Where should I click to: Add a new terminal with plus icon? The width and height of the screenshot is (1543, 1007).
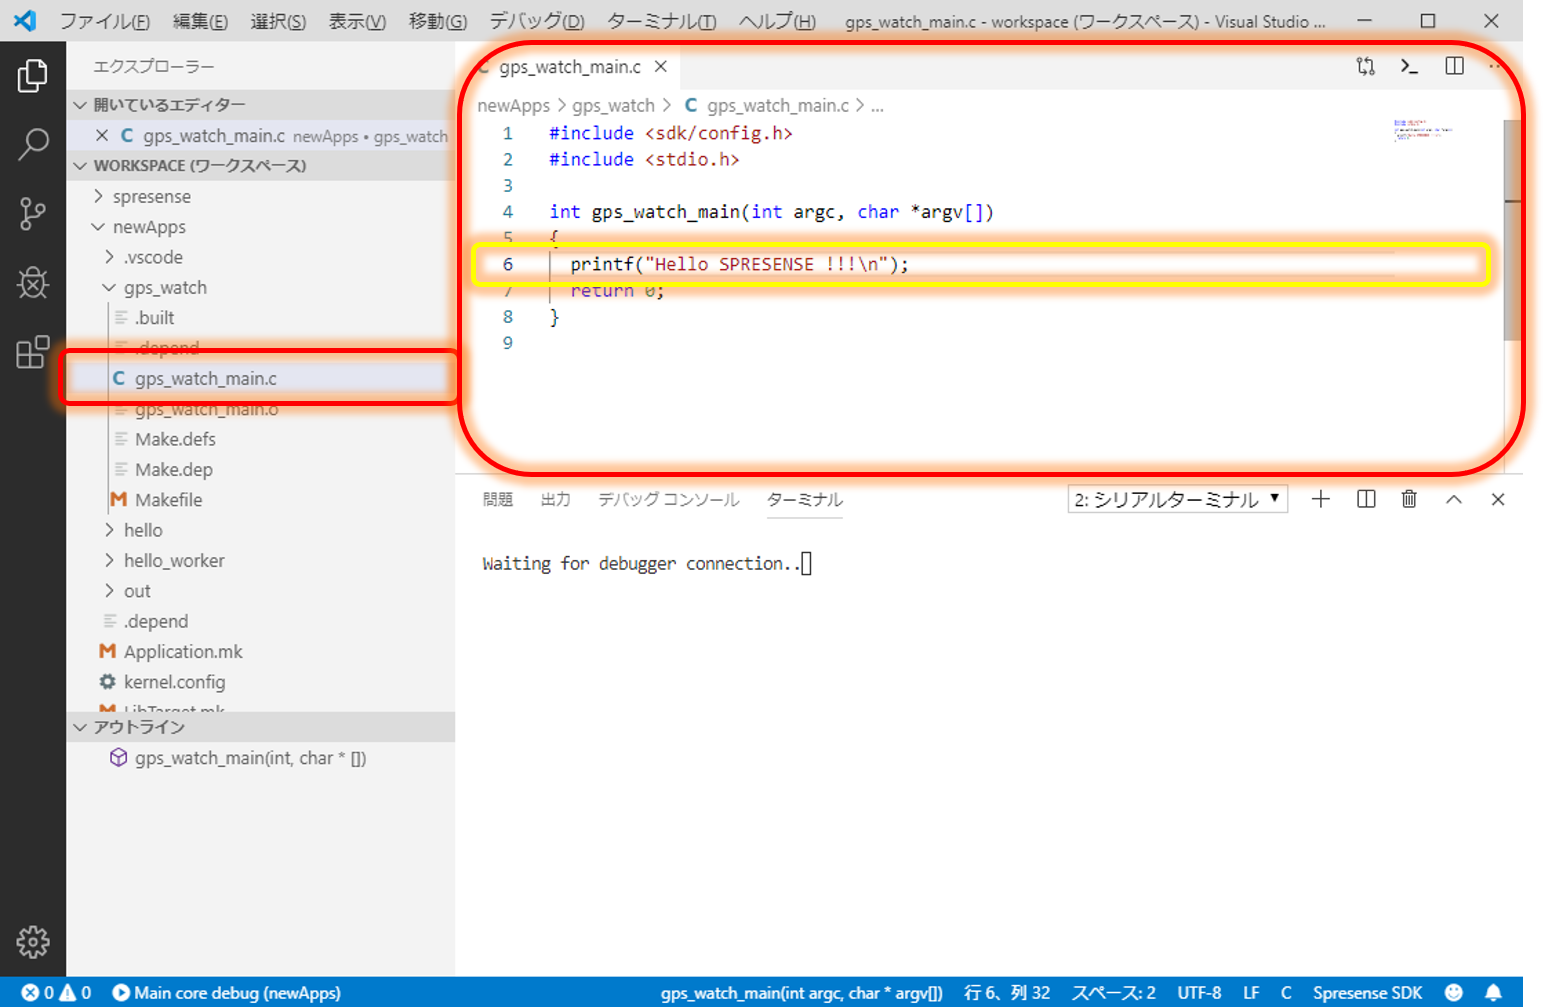coord(1320,499)
